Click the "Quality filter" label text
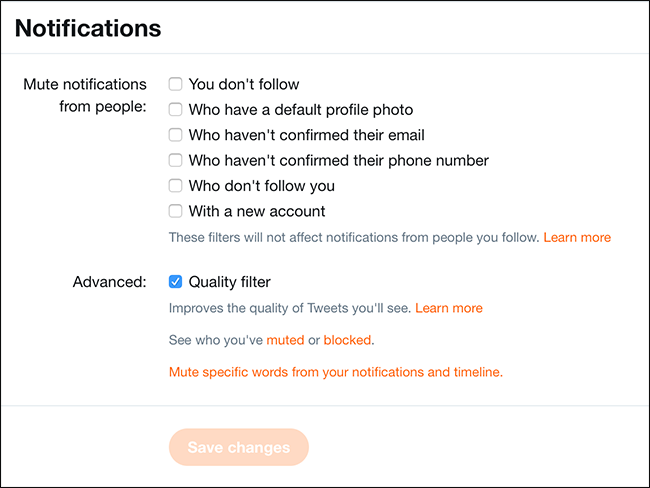Screen dimensions: 650x488 click(229, 282)
